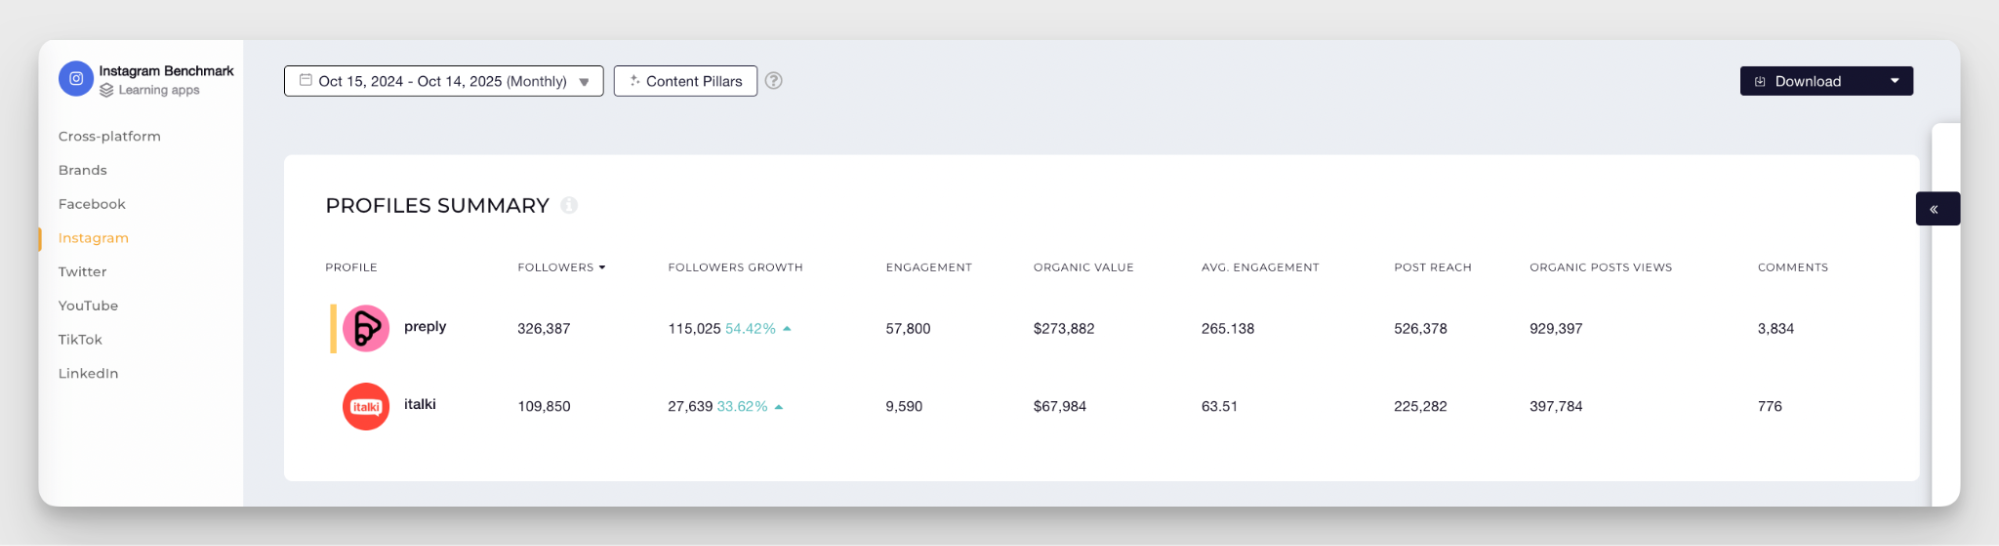
Task: Click the Followers Growth column header
Action: pos(735,267)
